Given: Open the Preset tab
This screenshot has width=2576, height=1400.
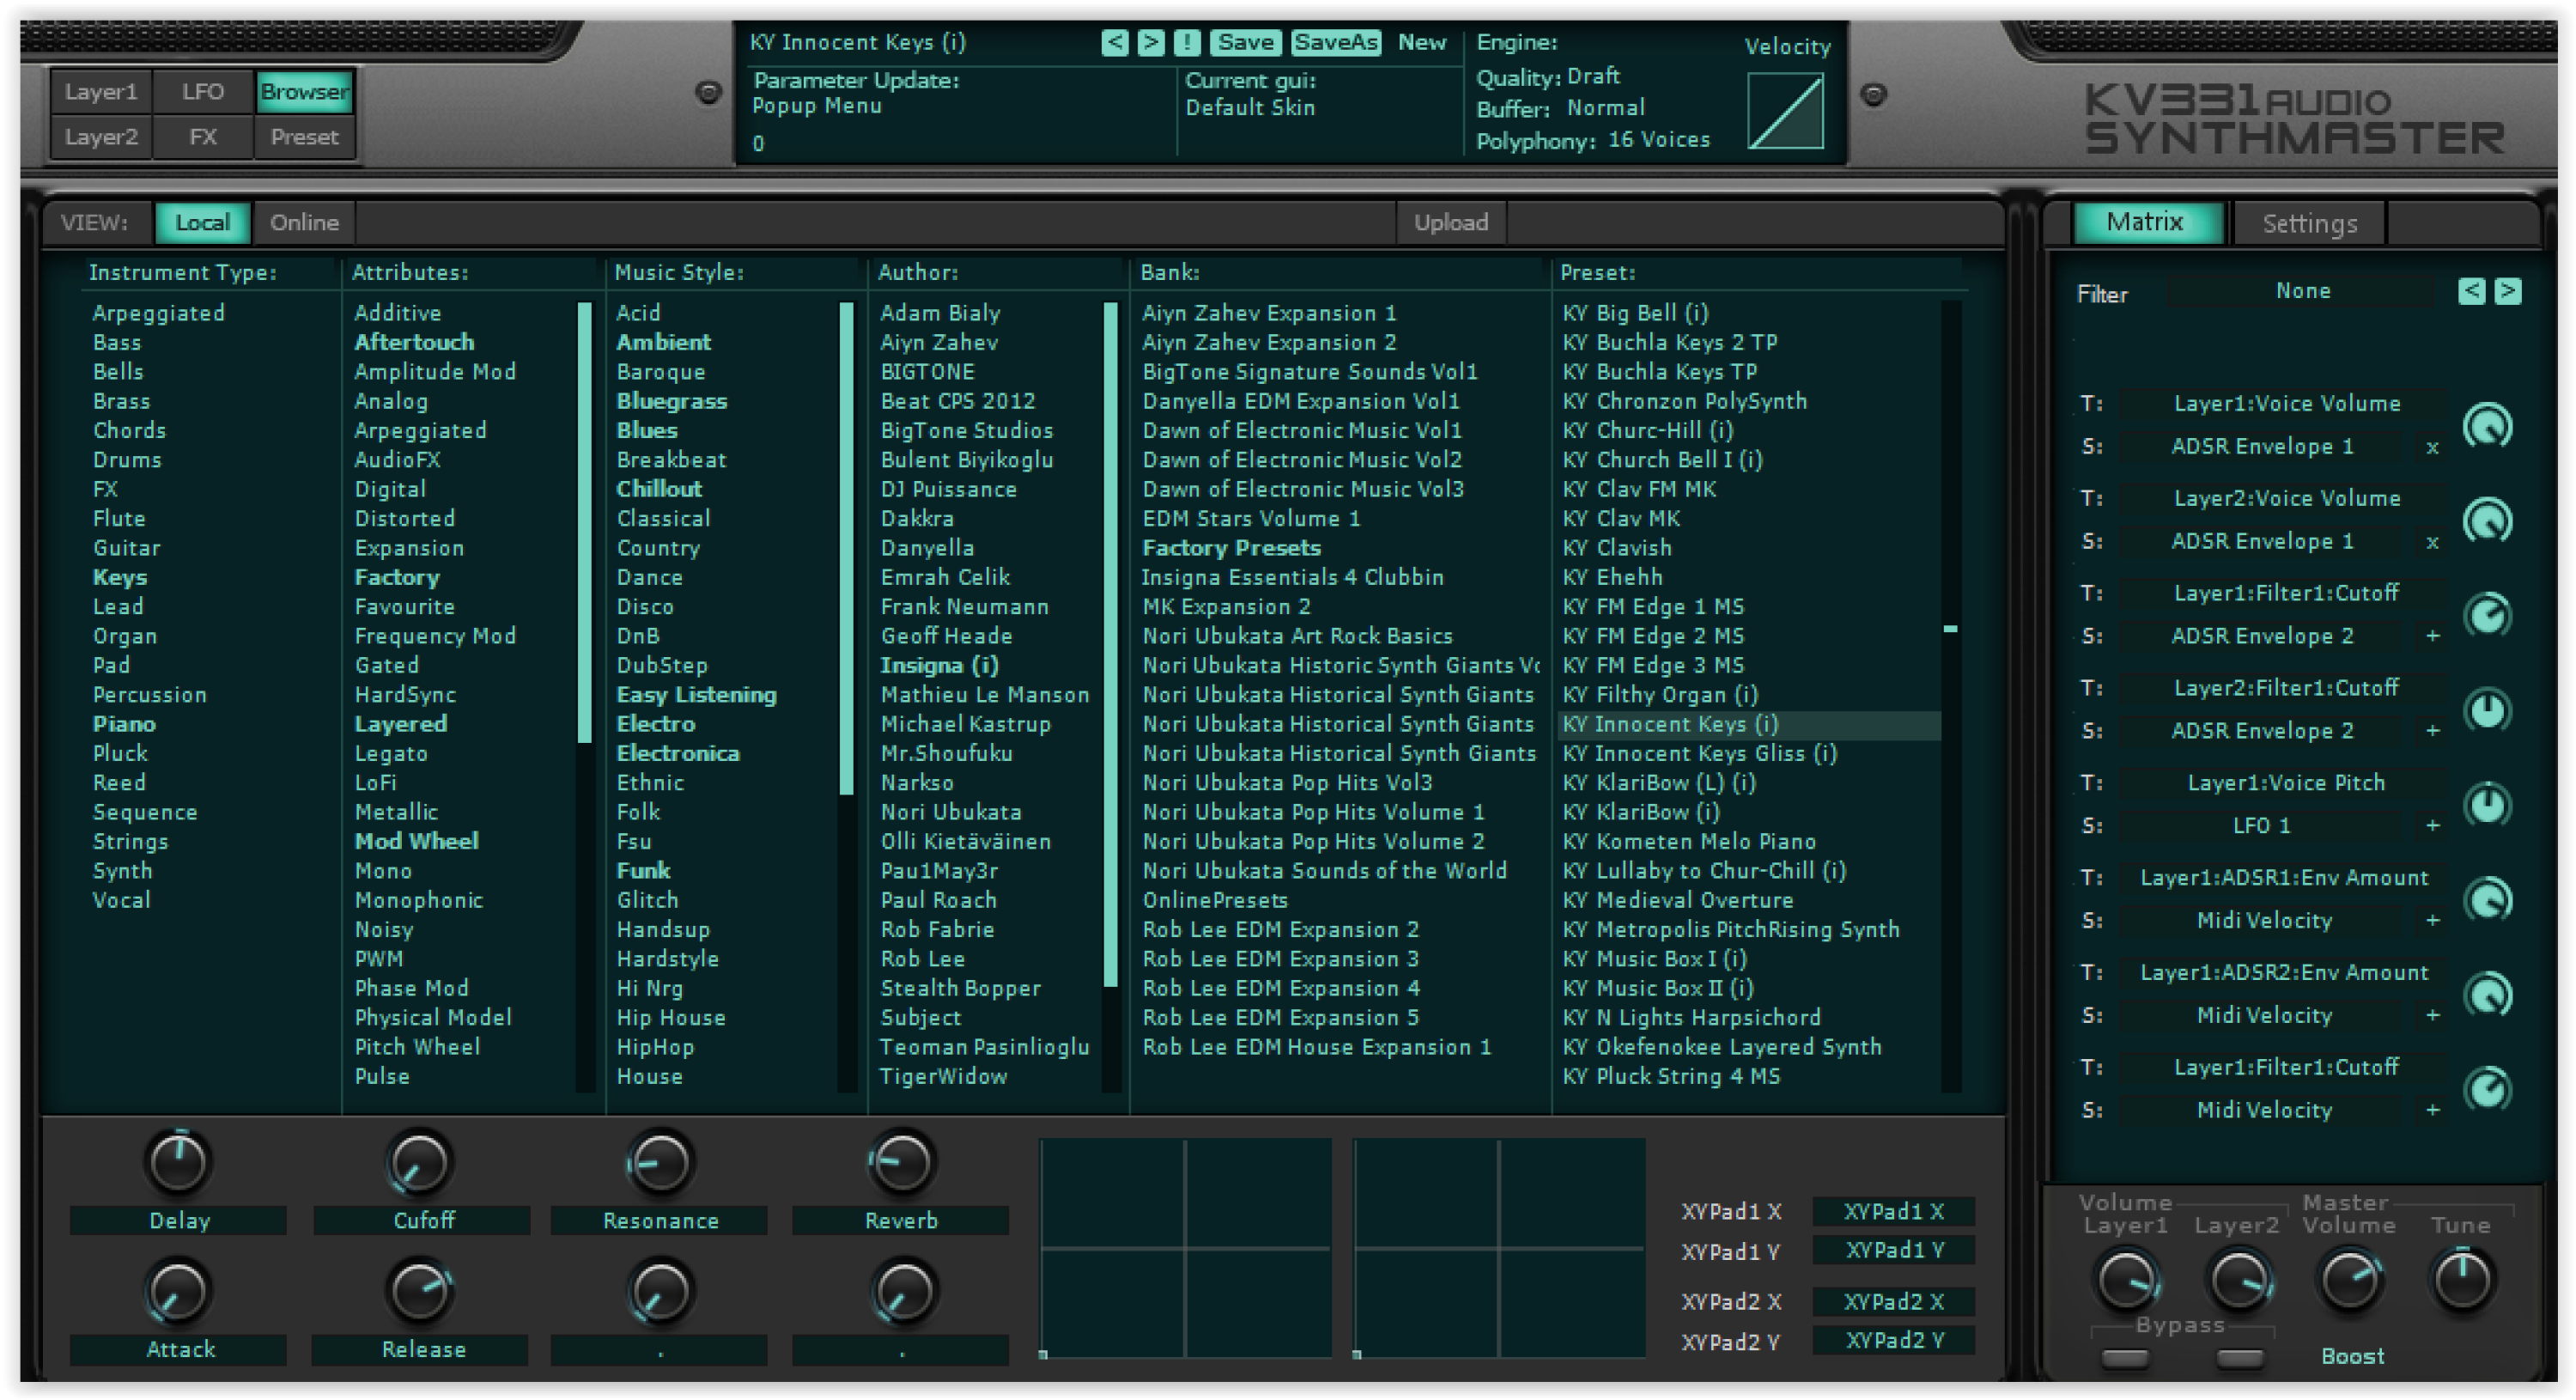Looking at the screenshot, I should (x=304, y=137).
